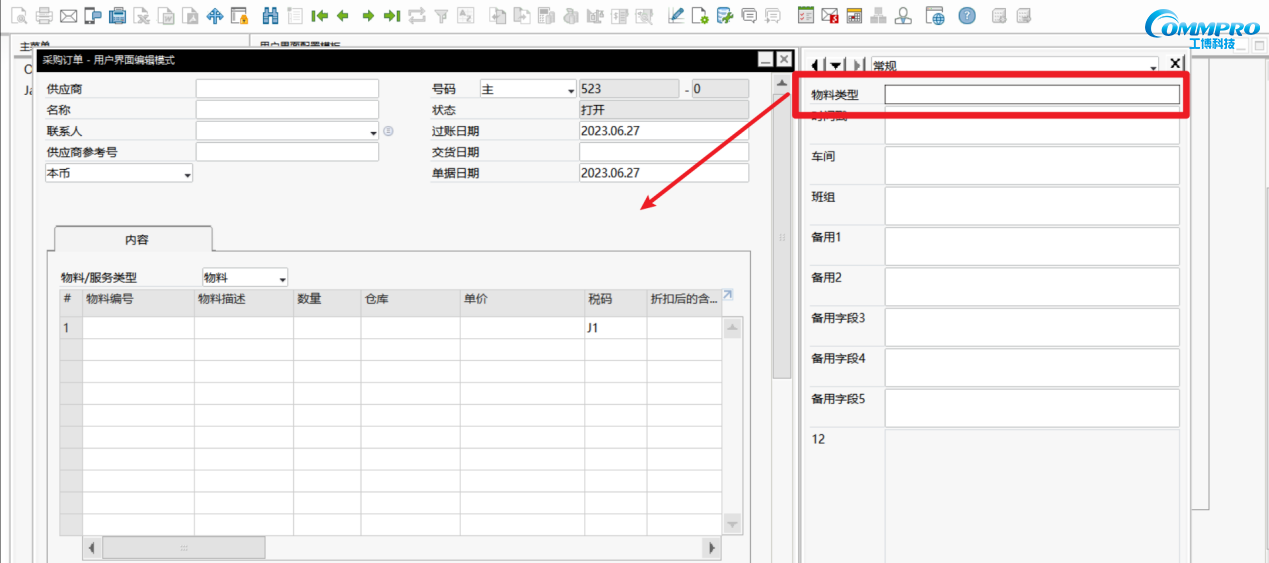
Task: Click the 税码 cell J1 in row 1
Action: coord(616,328)
